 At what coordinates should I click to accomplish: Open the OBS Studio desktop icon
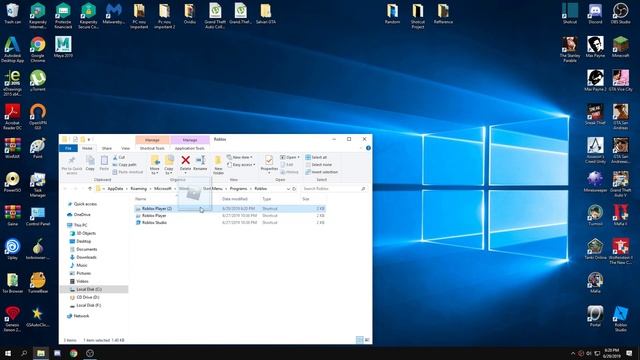620,14
